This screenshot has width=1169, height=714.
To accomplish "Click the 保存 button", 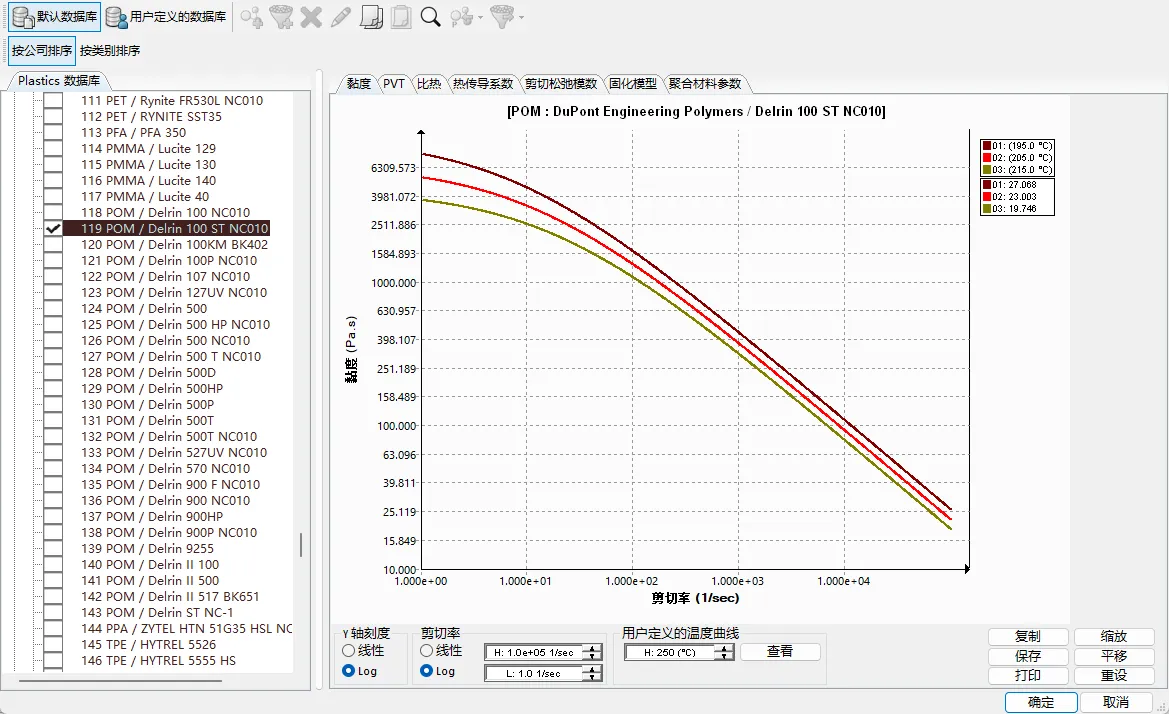I will click(1027, 656).
